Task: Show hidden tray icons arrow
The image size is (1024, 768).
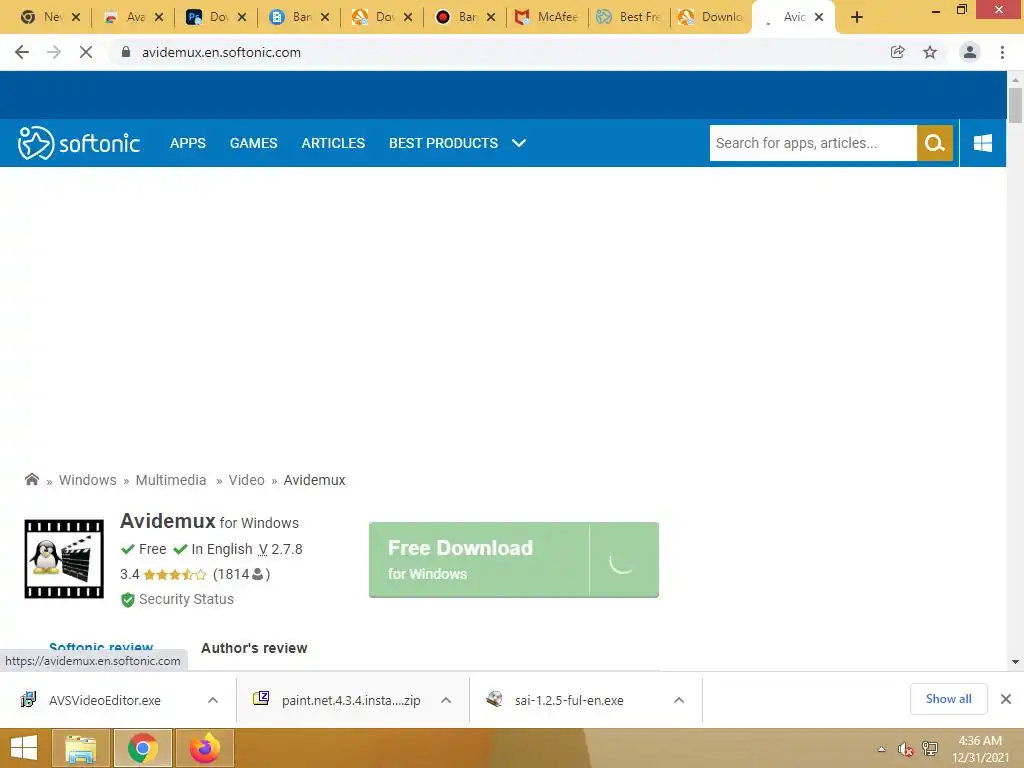Action: (882, 749)
